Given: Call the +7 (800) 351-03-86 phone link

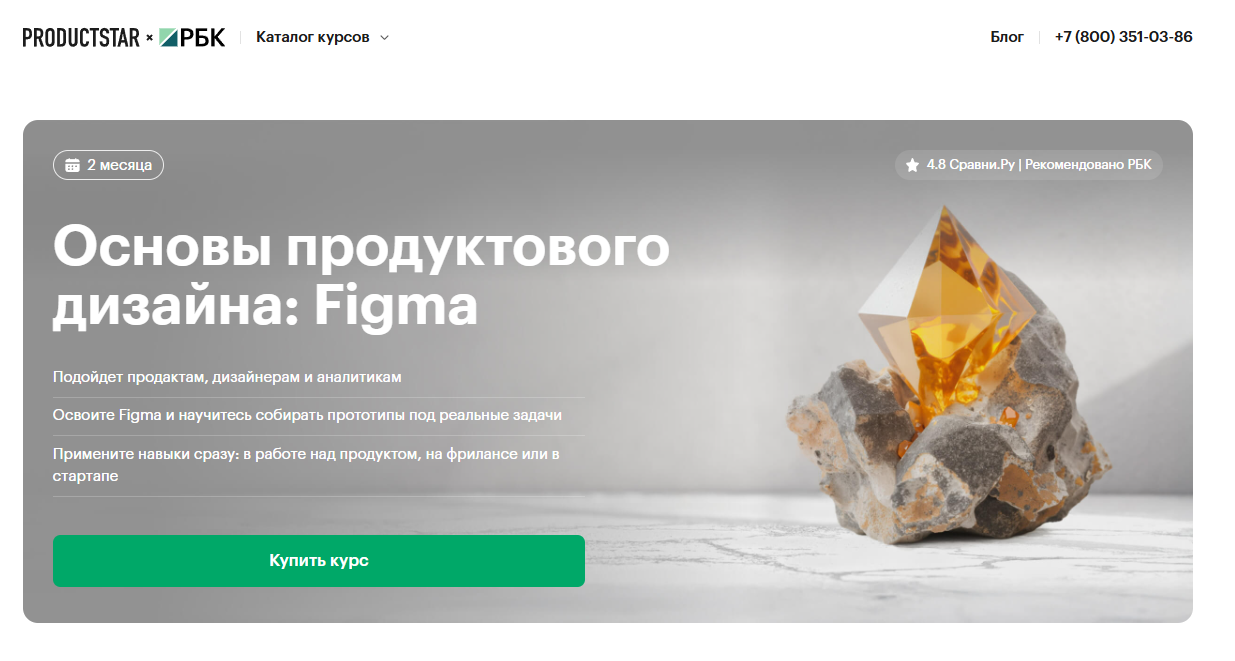Looking at the screenshot, I should click(1123, 37).
